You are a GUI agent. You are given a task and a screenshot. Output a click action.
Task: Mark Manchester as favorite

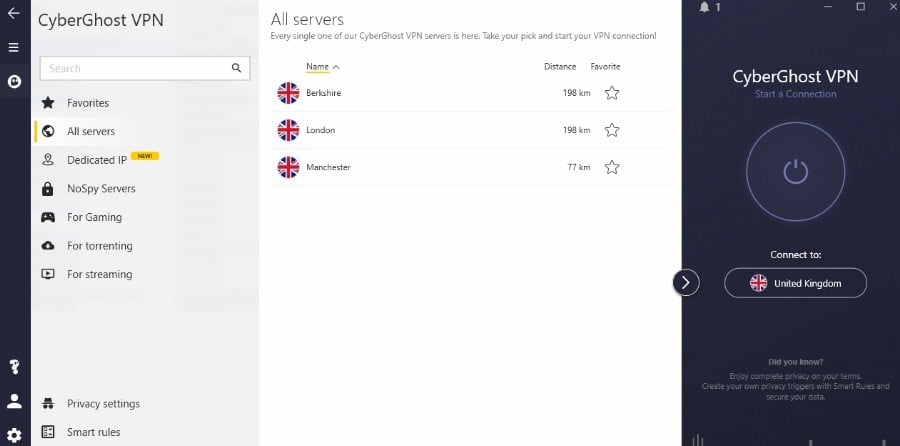click(x=612, y=167)
